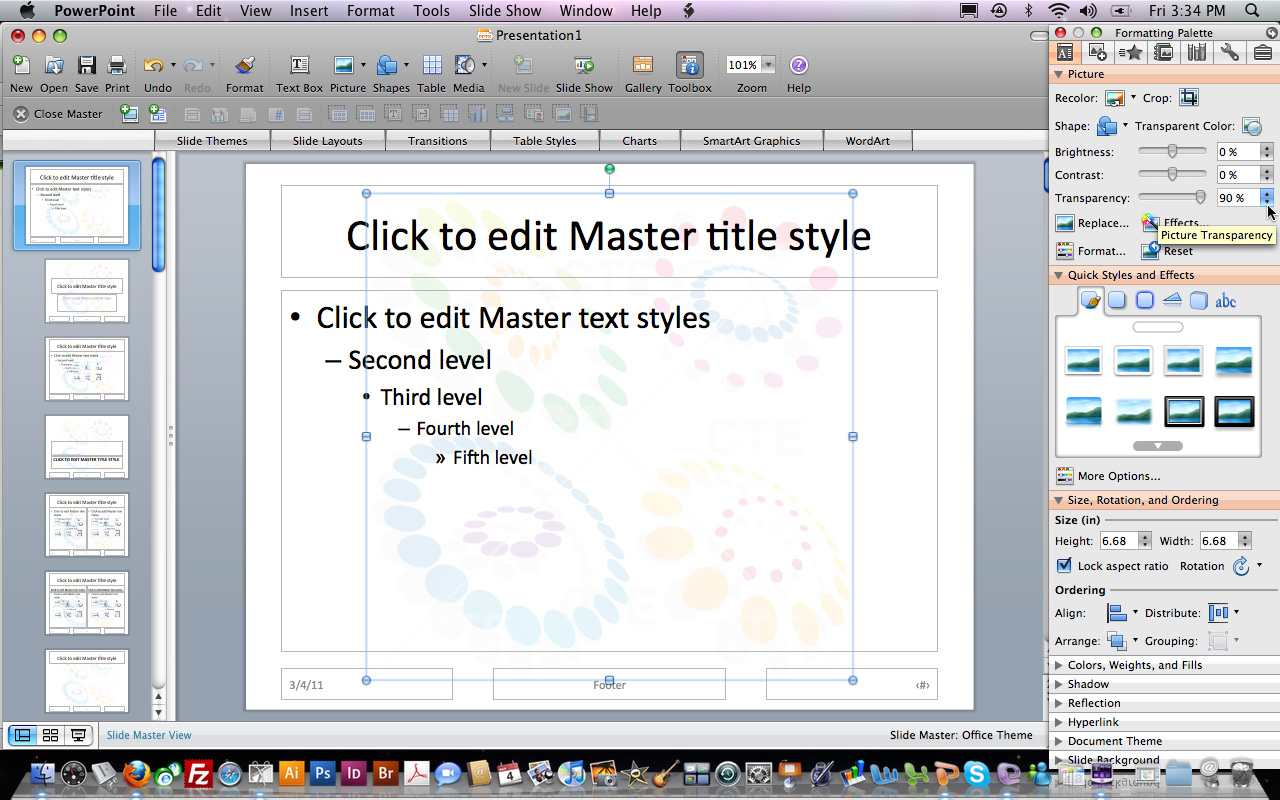Click the Replace... picture button

click(1092, 223)
